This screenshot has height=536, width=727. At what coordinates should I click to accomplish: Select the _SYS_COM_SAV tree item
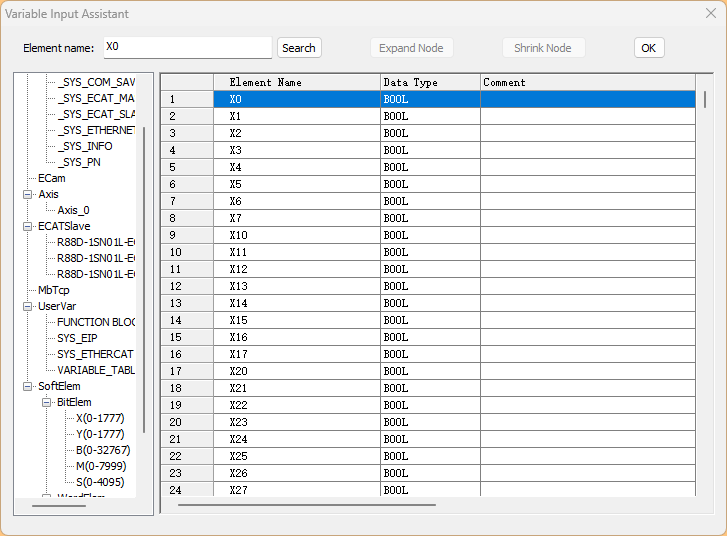[x=96, y=82]
